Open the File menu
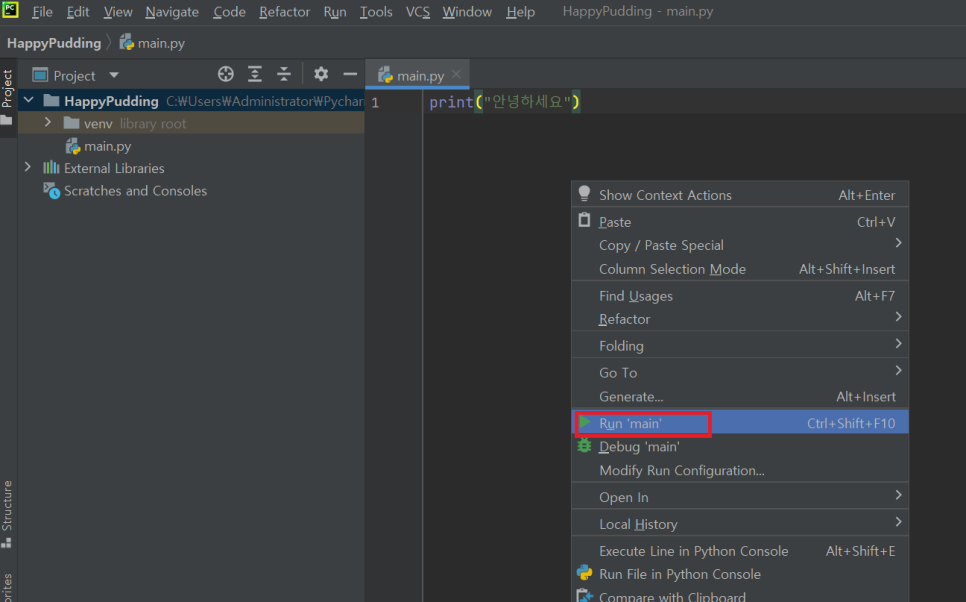The height and width of the screenshot is (602, 966). [x=42, y=12]
